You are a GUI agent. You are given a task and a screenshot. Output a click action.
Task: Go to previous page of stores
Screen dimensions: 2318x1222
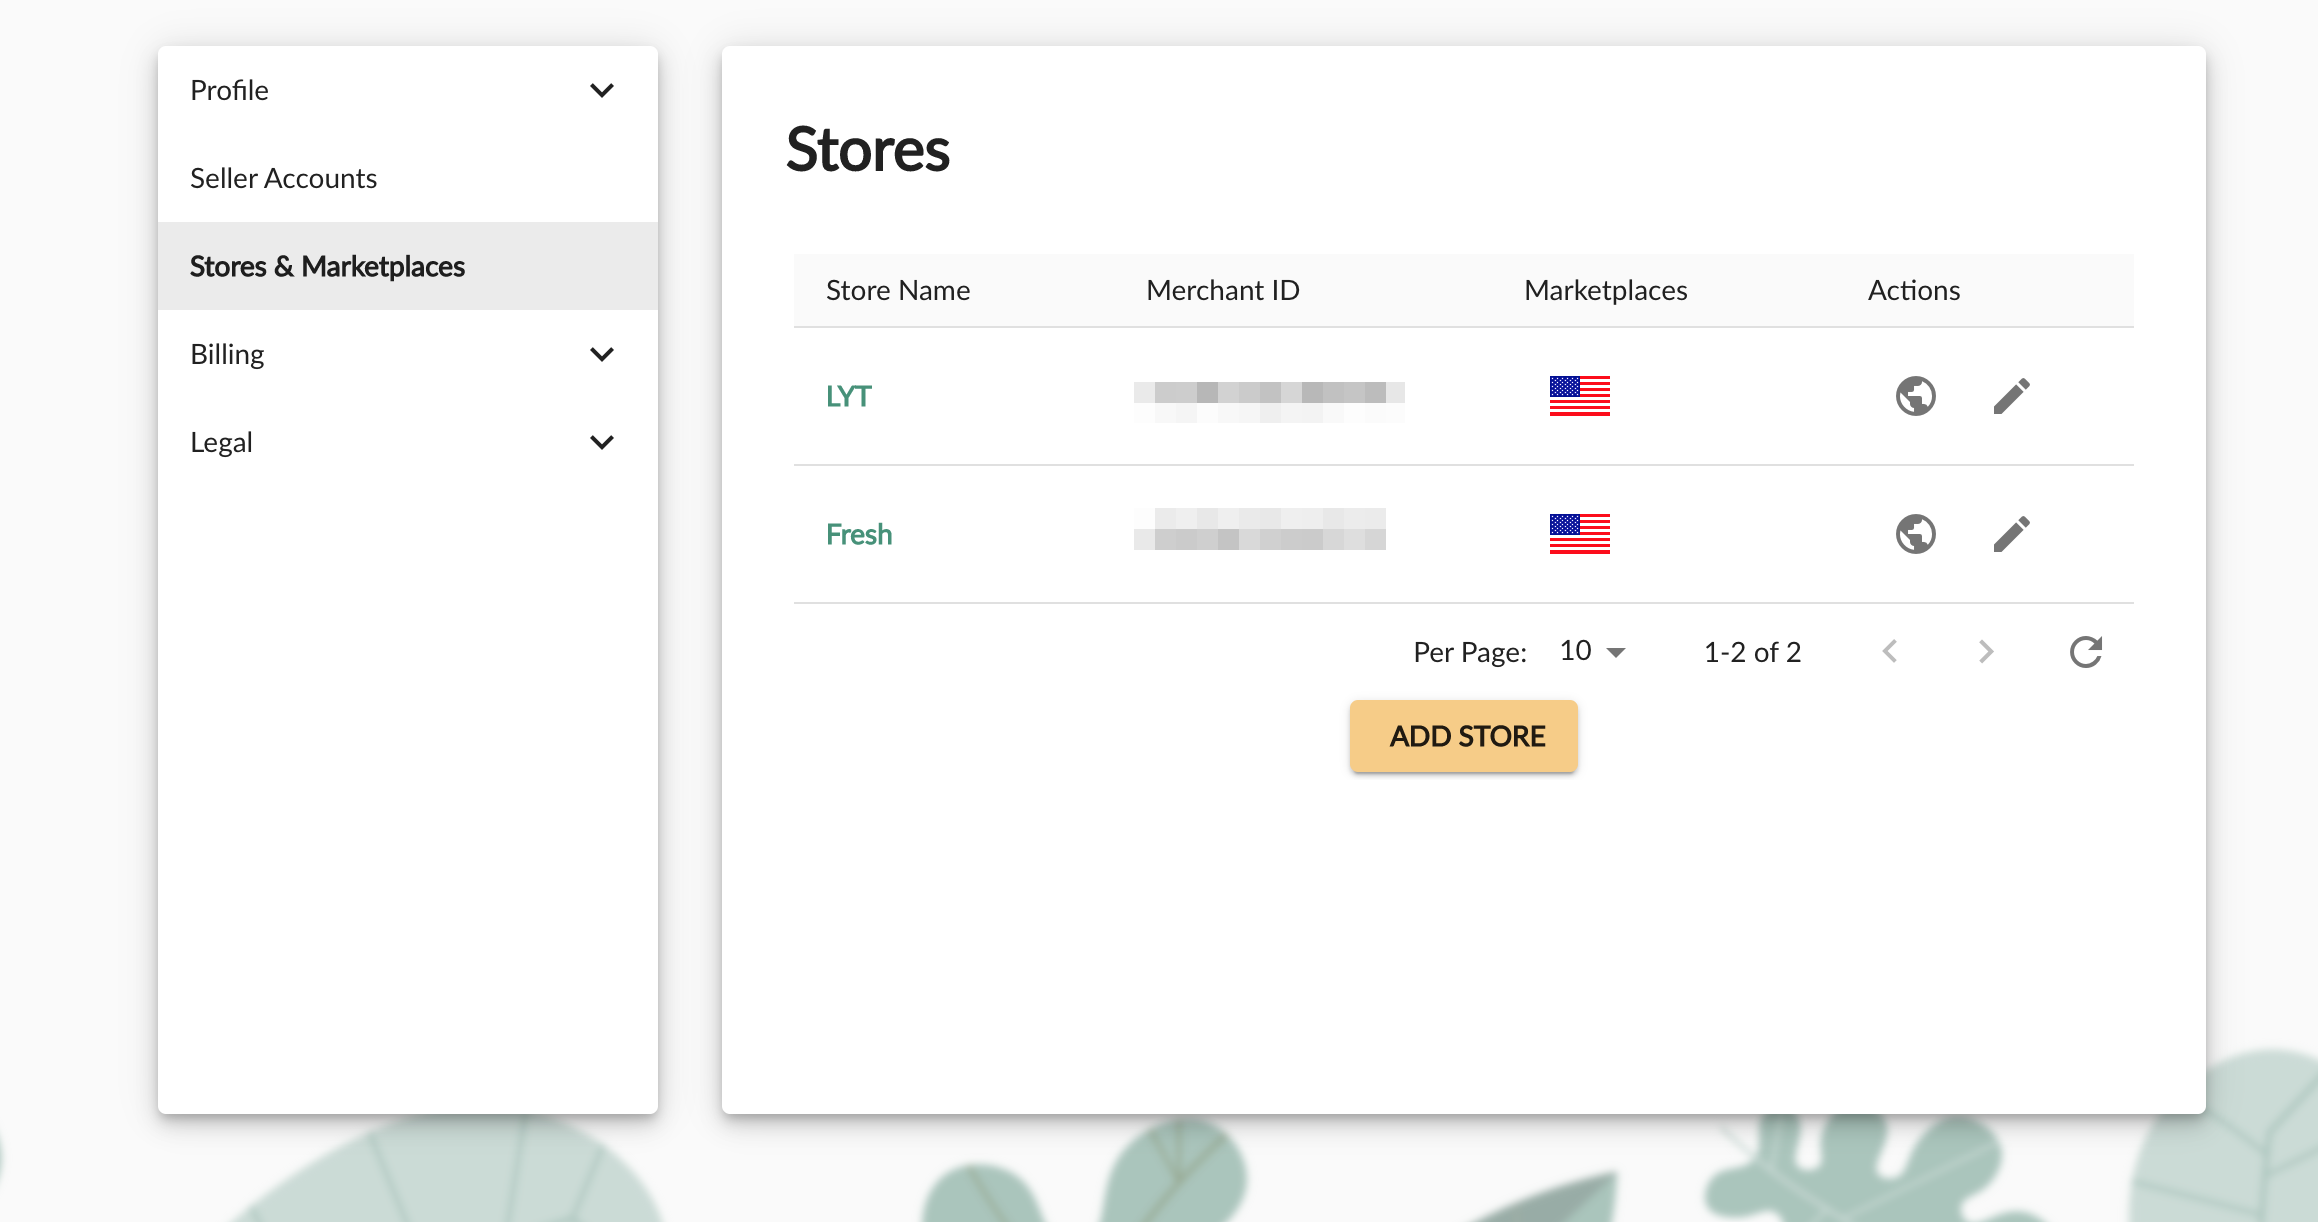(1889, 652)
